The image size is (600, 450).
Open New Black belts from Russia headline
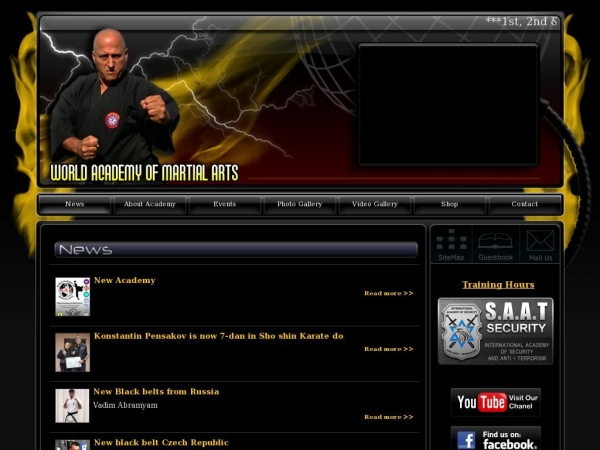(x=156, y=392)
